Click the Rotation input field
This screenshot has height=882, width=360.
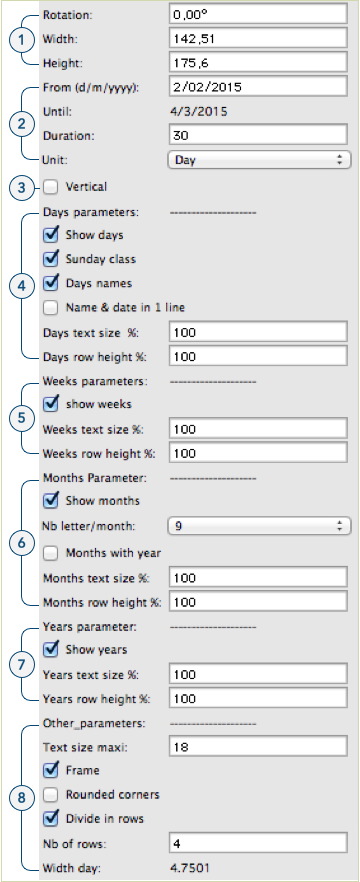[x=258, y=14]
